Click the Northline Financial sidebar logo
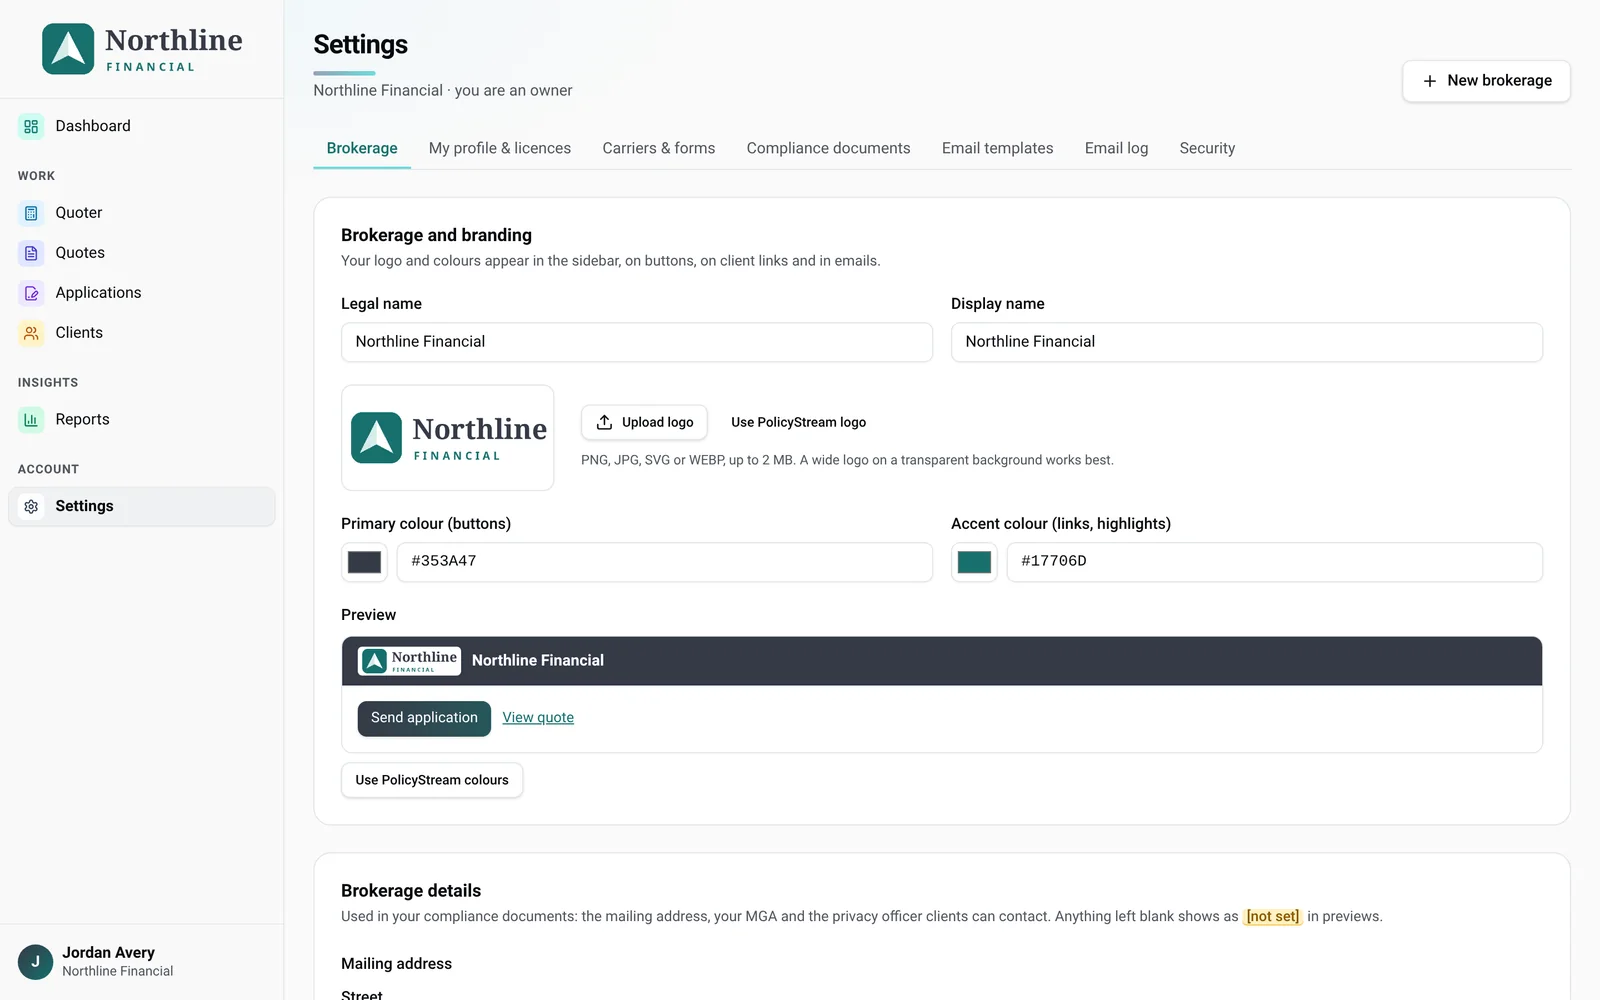 (142, 49)
